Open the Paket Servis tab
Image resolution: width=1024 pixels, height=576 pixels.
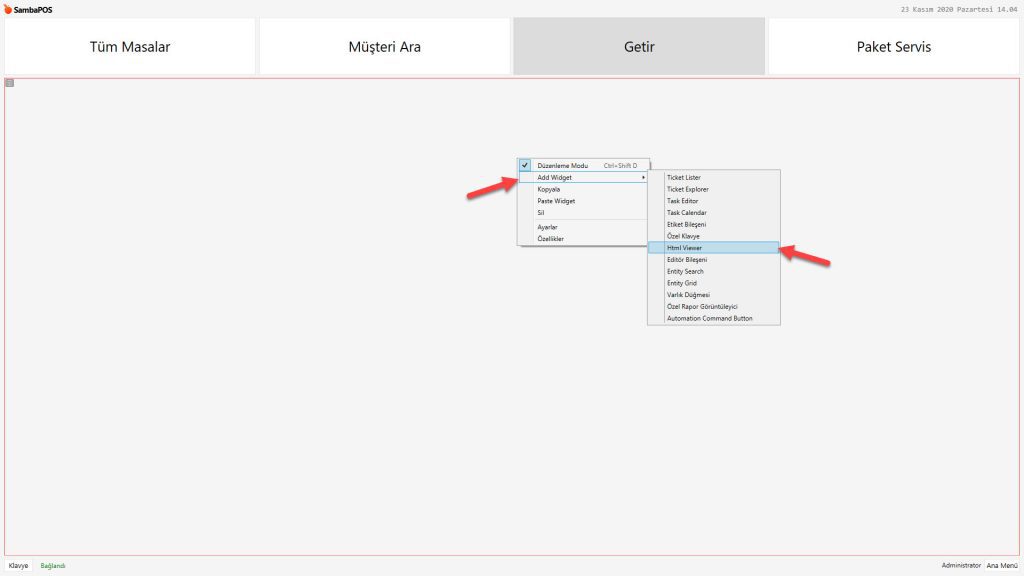893,46
